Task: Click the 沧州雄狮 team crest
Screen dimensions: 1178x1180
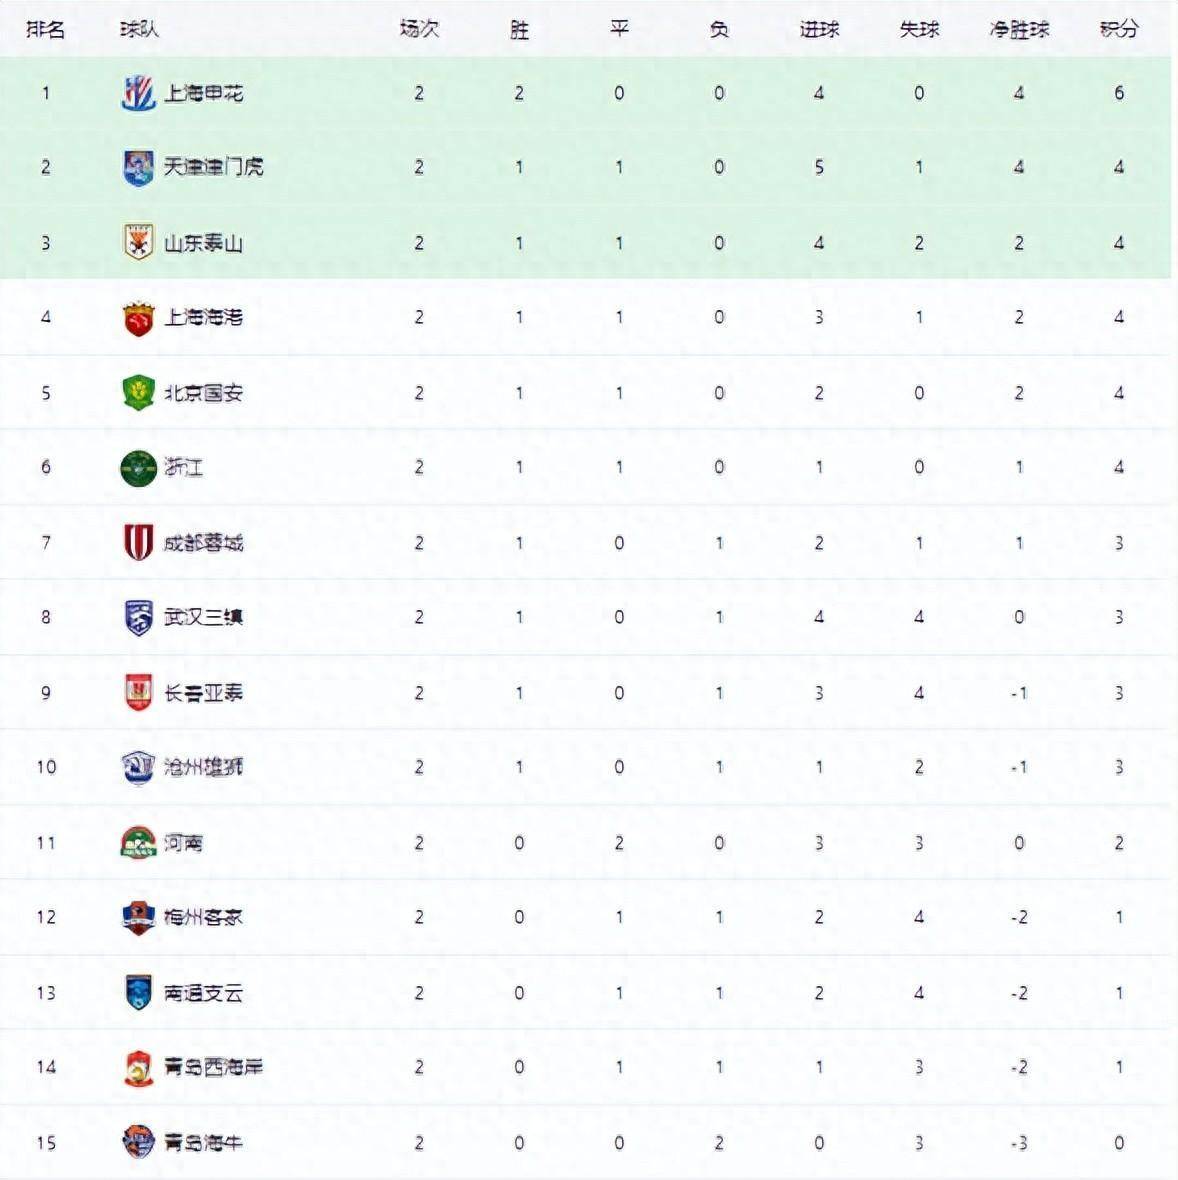Action: 138,767
